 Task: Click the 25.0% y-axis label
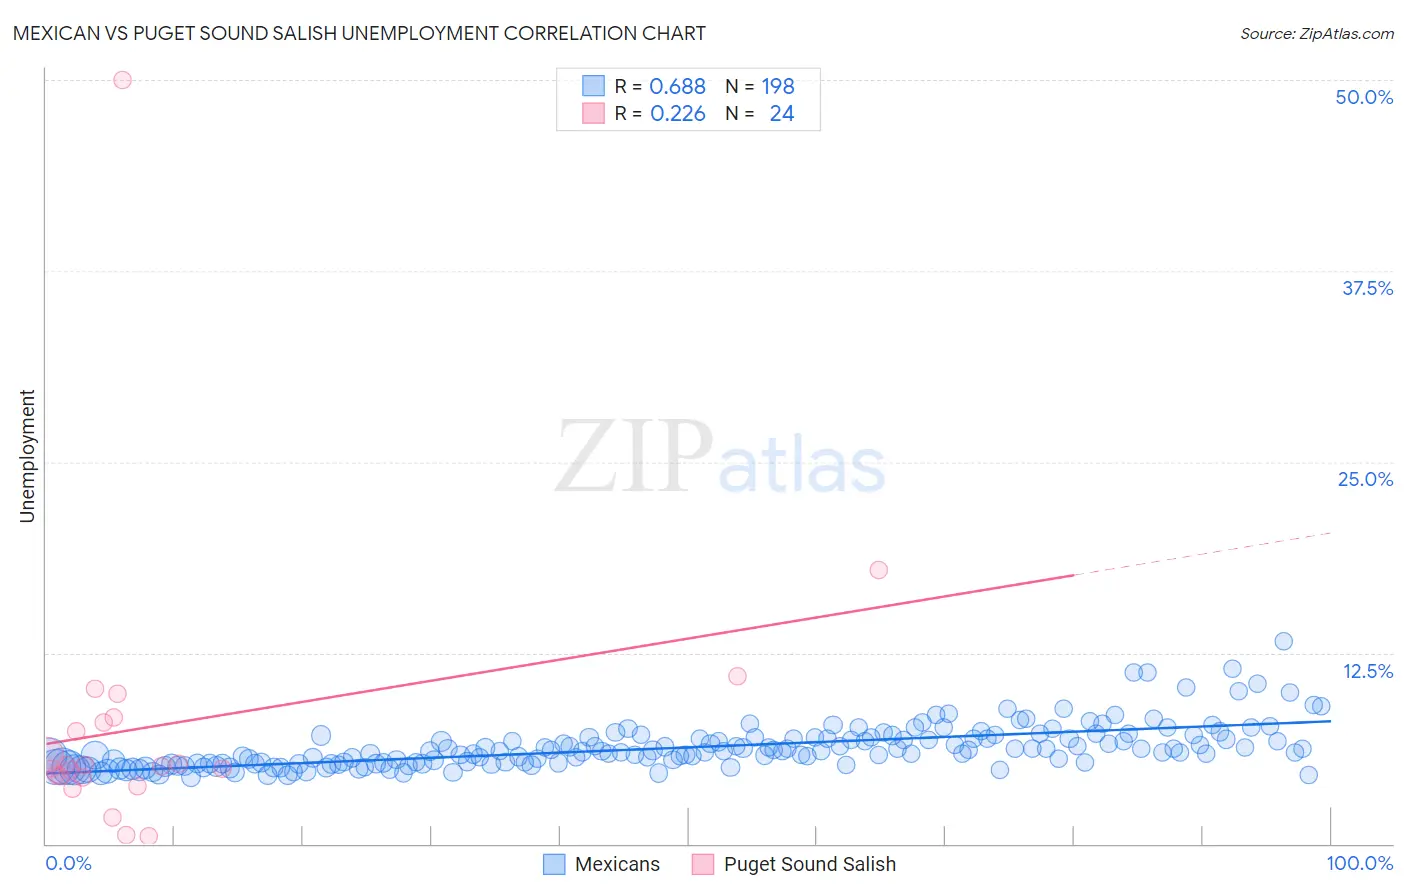[1365, 479]
